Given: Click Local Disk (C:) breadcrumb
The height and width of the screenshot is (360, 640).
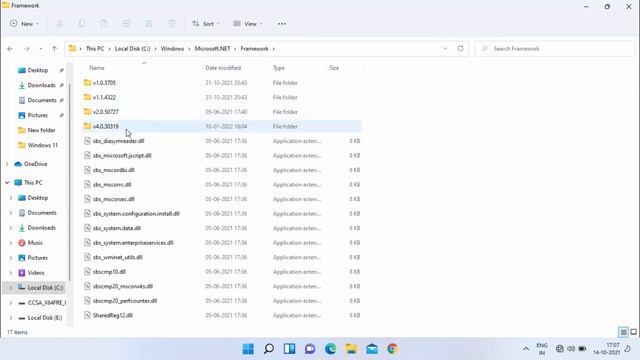Looking at the screenshot, I should pyautogui.click(x=132, y=49).
